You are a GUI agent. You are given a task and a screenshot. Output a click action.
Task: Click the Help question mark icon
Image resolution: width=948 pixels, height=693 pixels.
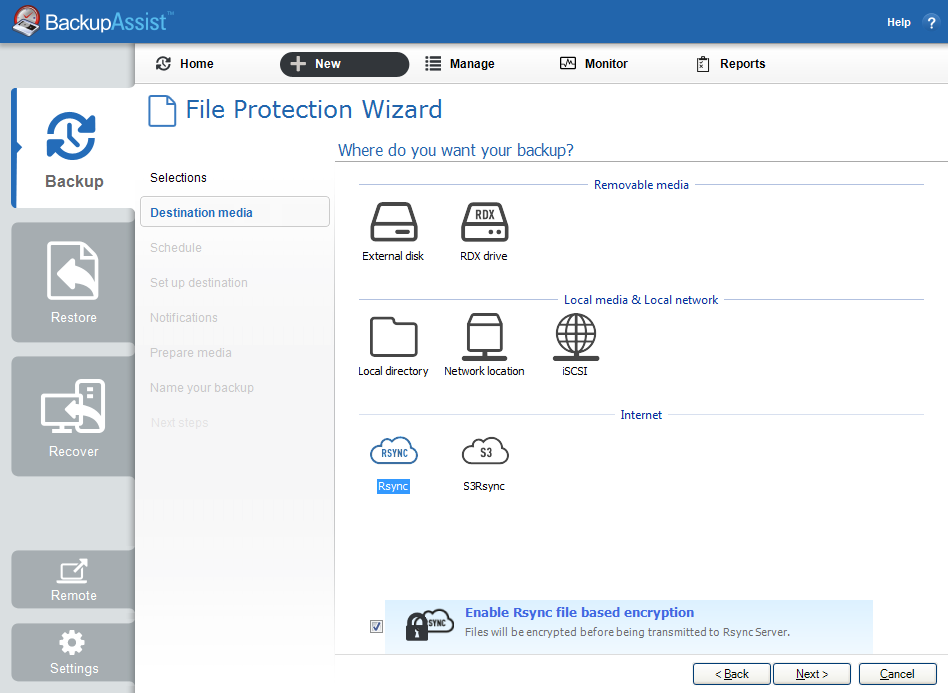pyautogui.click(x=930, y=21)
